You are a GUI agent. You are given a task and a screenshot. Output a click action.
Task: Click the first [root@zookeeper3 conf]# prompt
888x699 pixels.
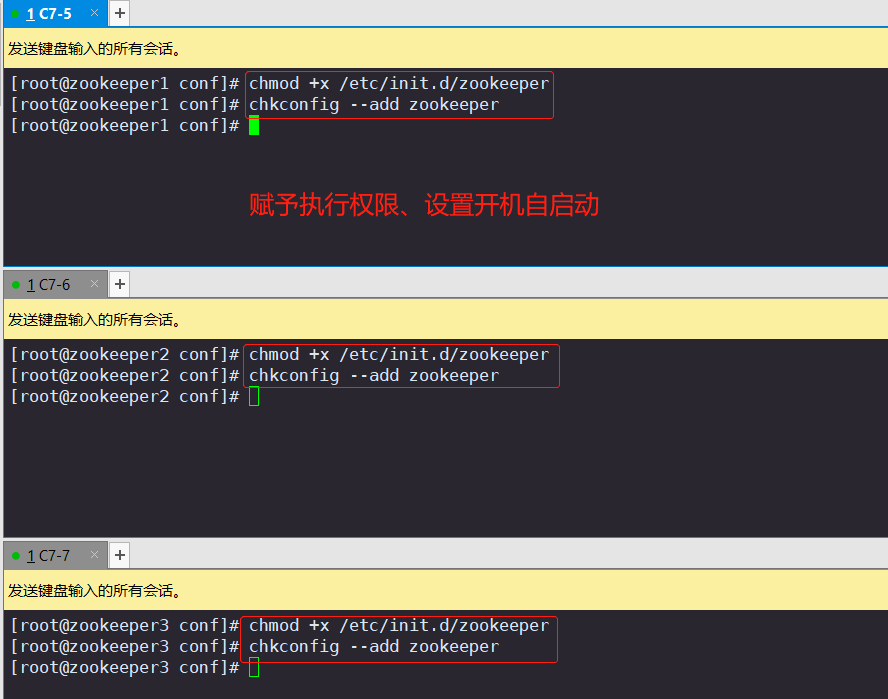tap(125, 625)
